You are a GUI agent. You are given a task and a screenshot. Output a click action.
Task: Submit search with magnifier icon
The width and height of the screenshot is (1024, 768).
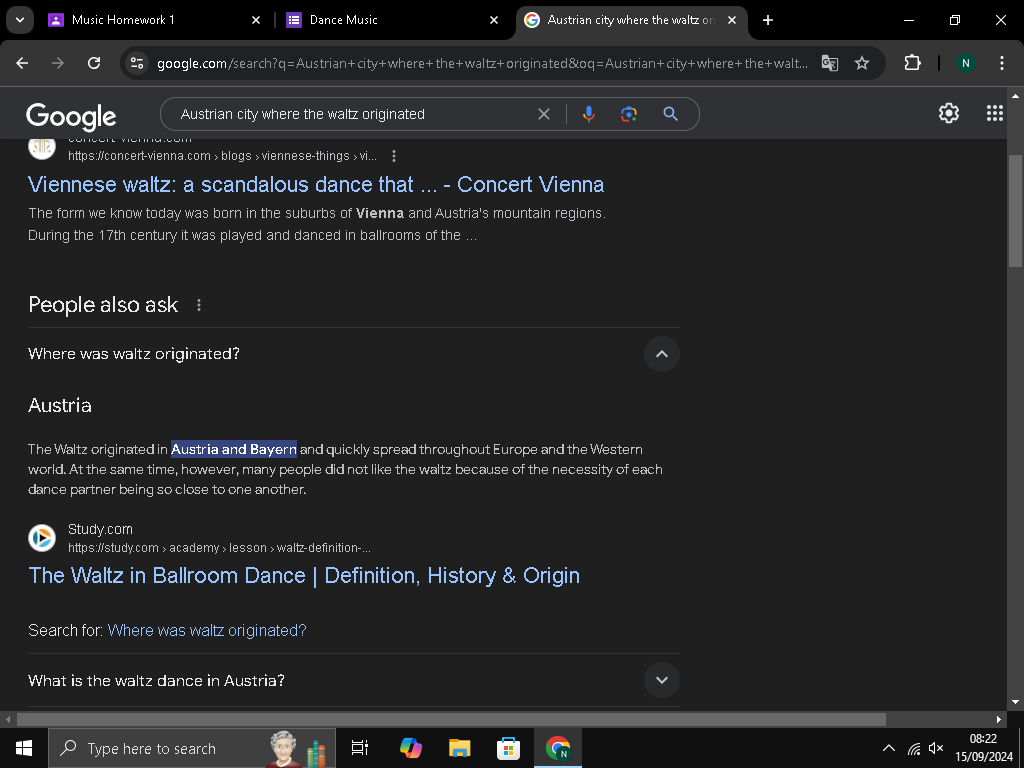[670, 114]
